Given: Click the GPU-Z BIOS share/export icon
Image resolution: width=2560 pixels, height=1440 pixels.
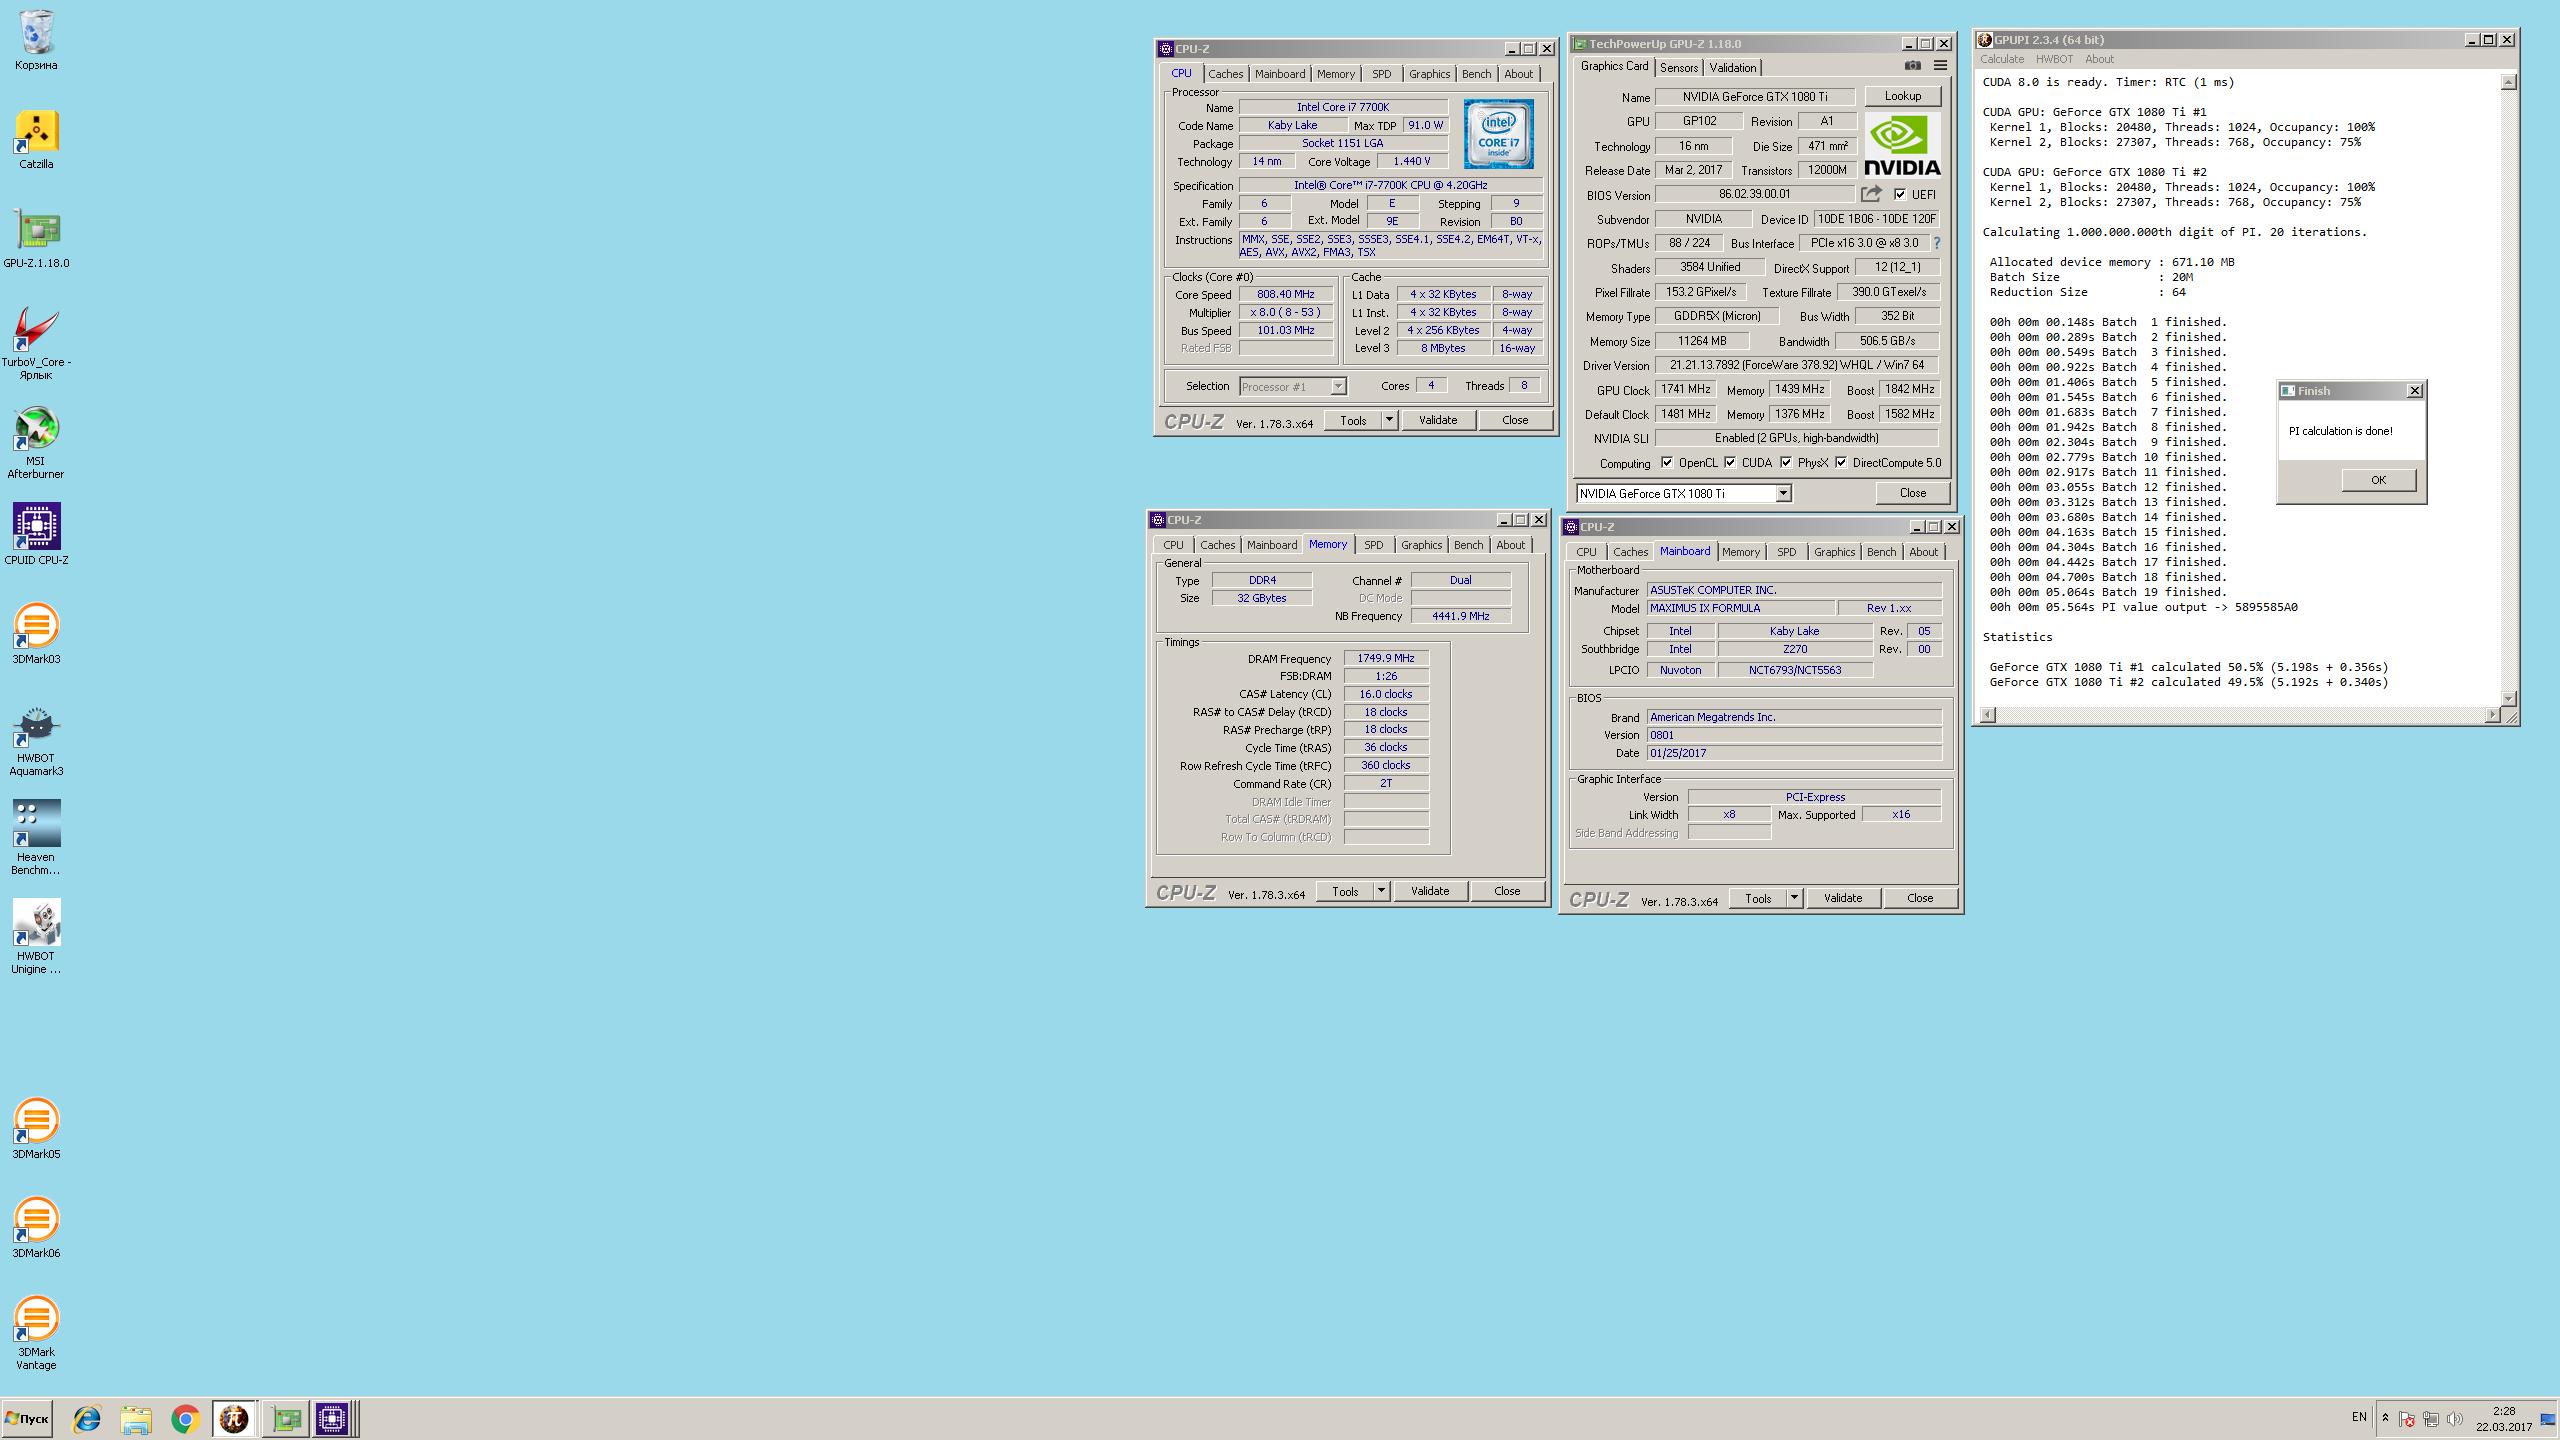Looking at the screenshot, I should tap(1871, 194).
